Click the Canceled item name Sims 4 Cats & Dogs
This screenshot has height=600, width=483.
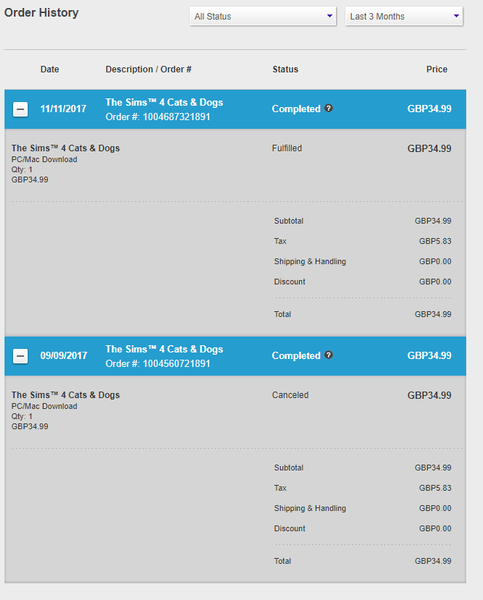click(x=65, y=395)
